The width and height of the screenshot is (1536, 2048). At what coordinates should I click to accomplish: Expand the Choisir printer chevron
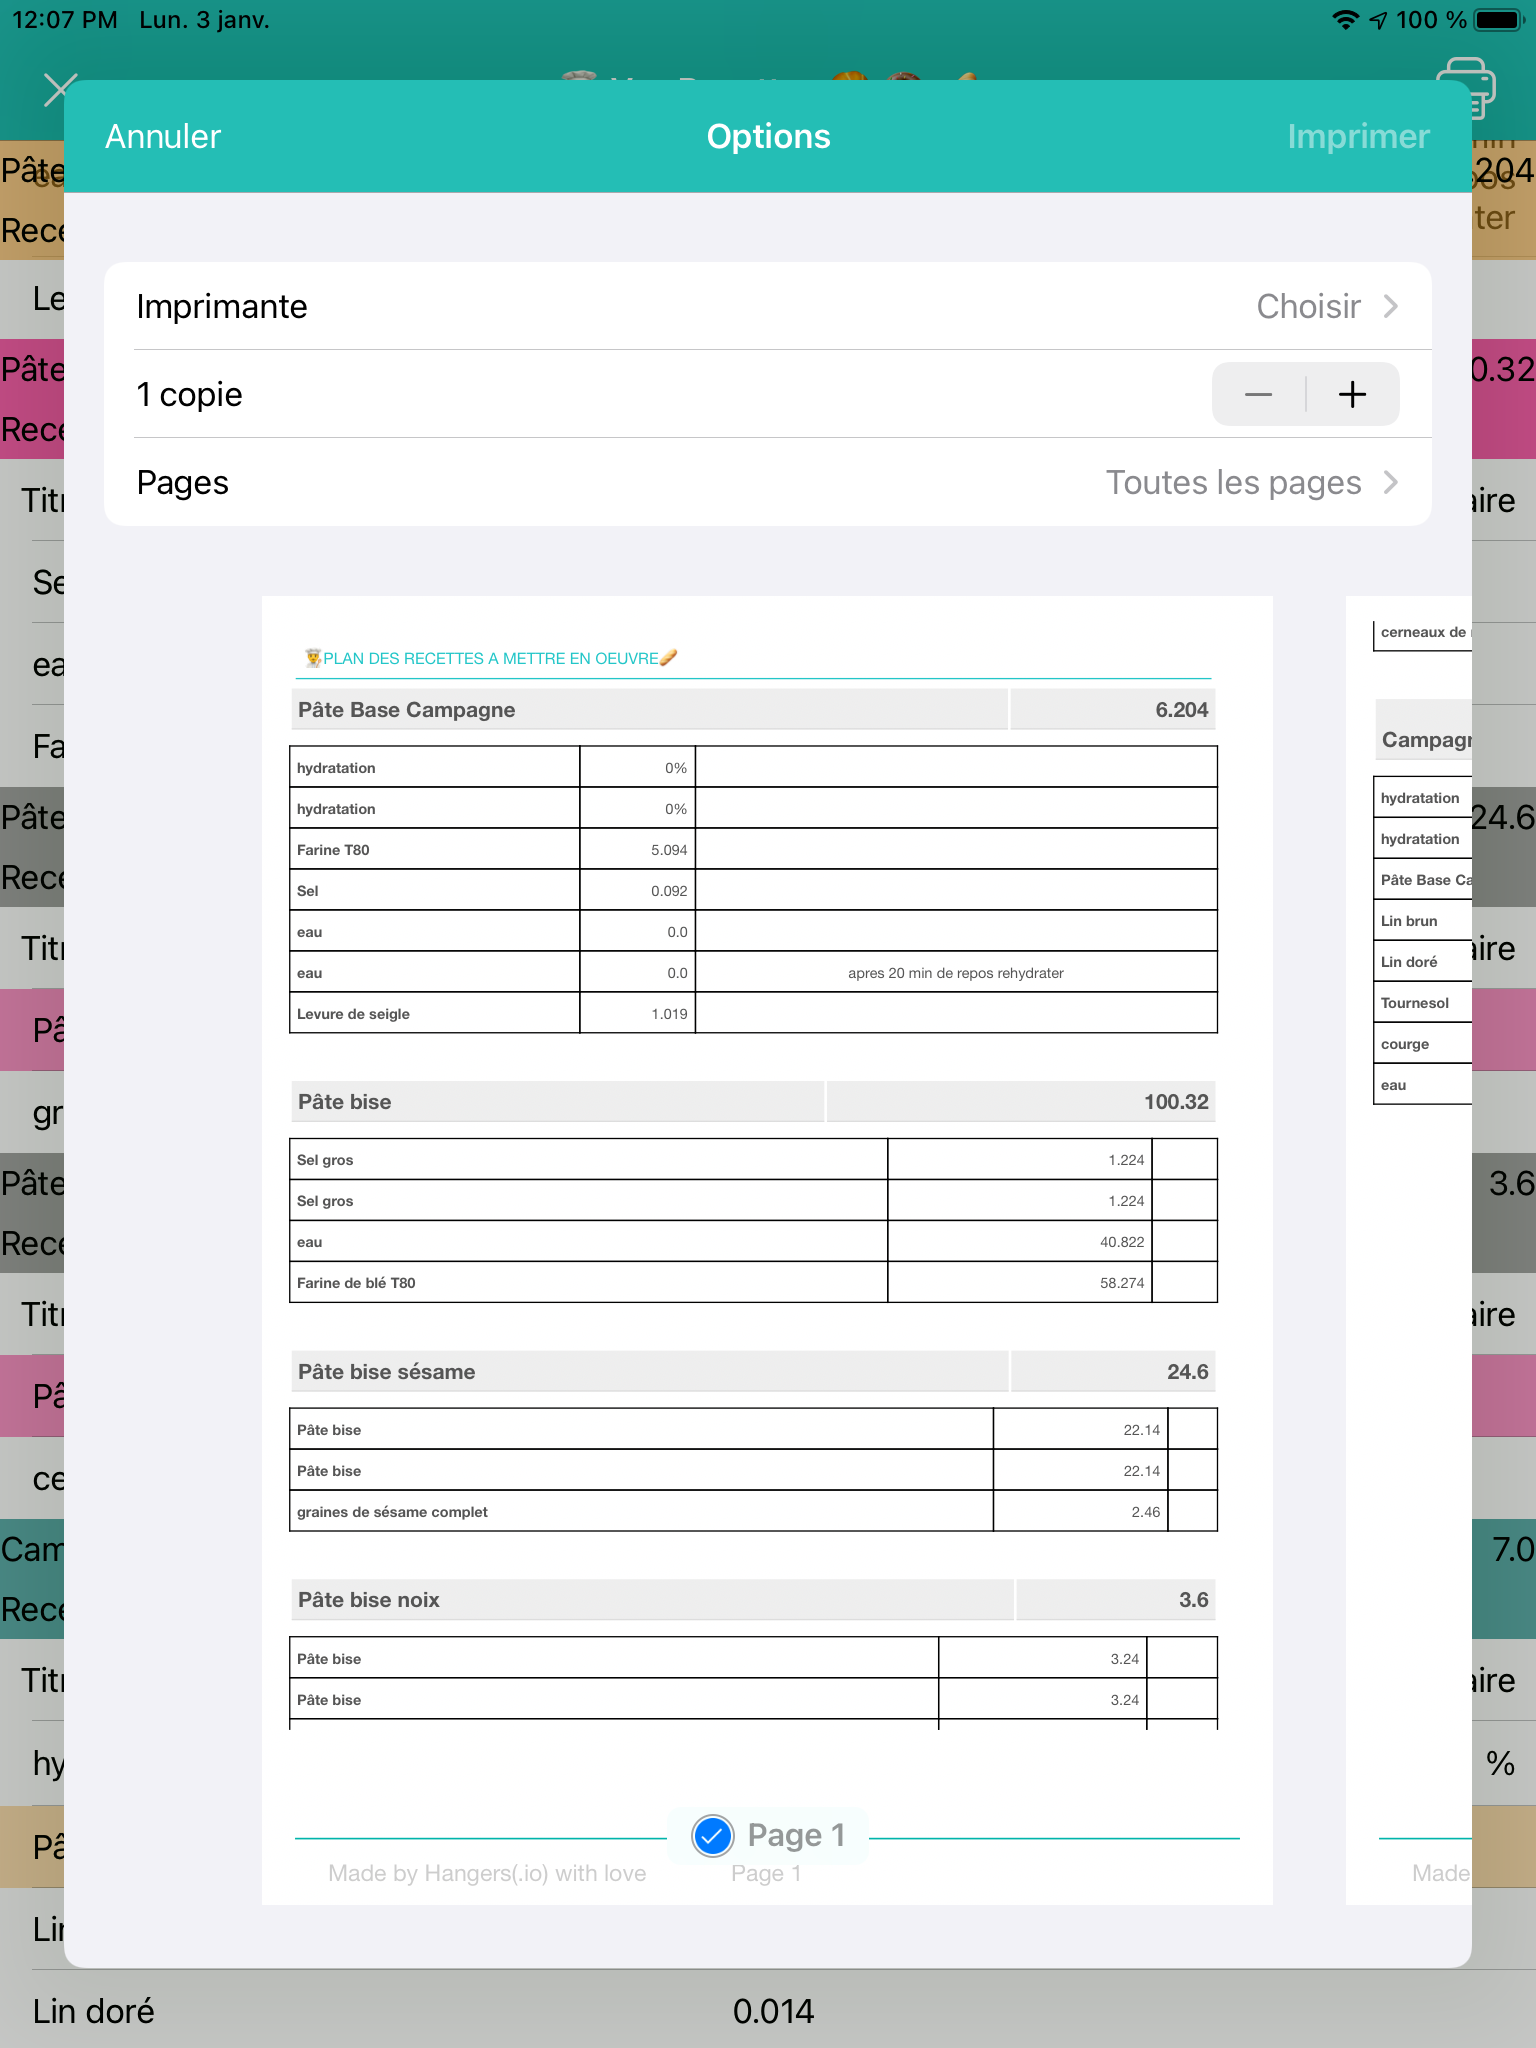(x=1391, y=306)
